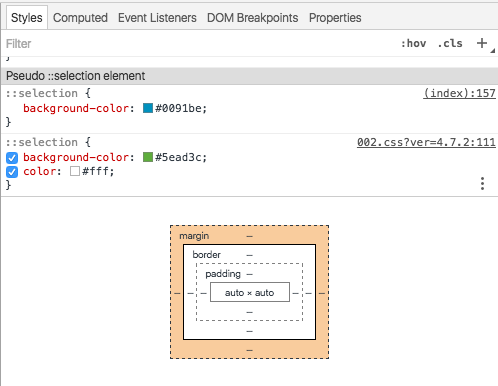Image resolution: width=498 pixels, height=386 pixels.
Task: Click the border-right dash value in box model
Action: click(309, 293)
